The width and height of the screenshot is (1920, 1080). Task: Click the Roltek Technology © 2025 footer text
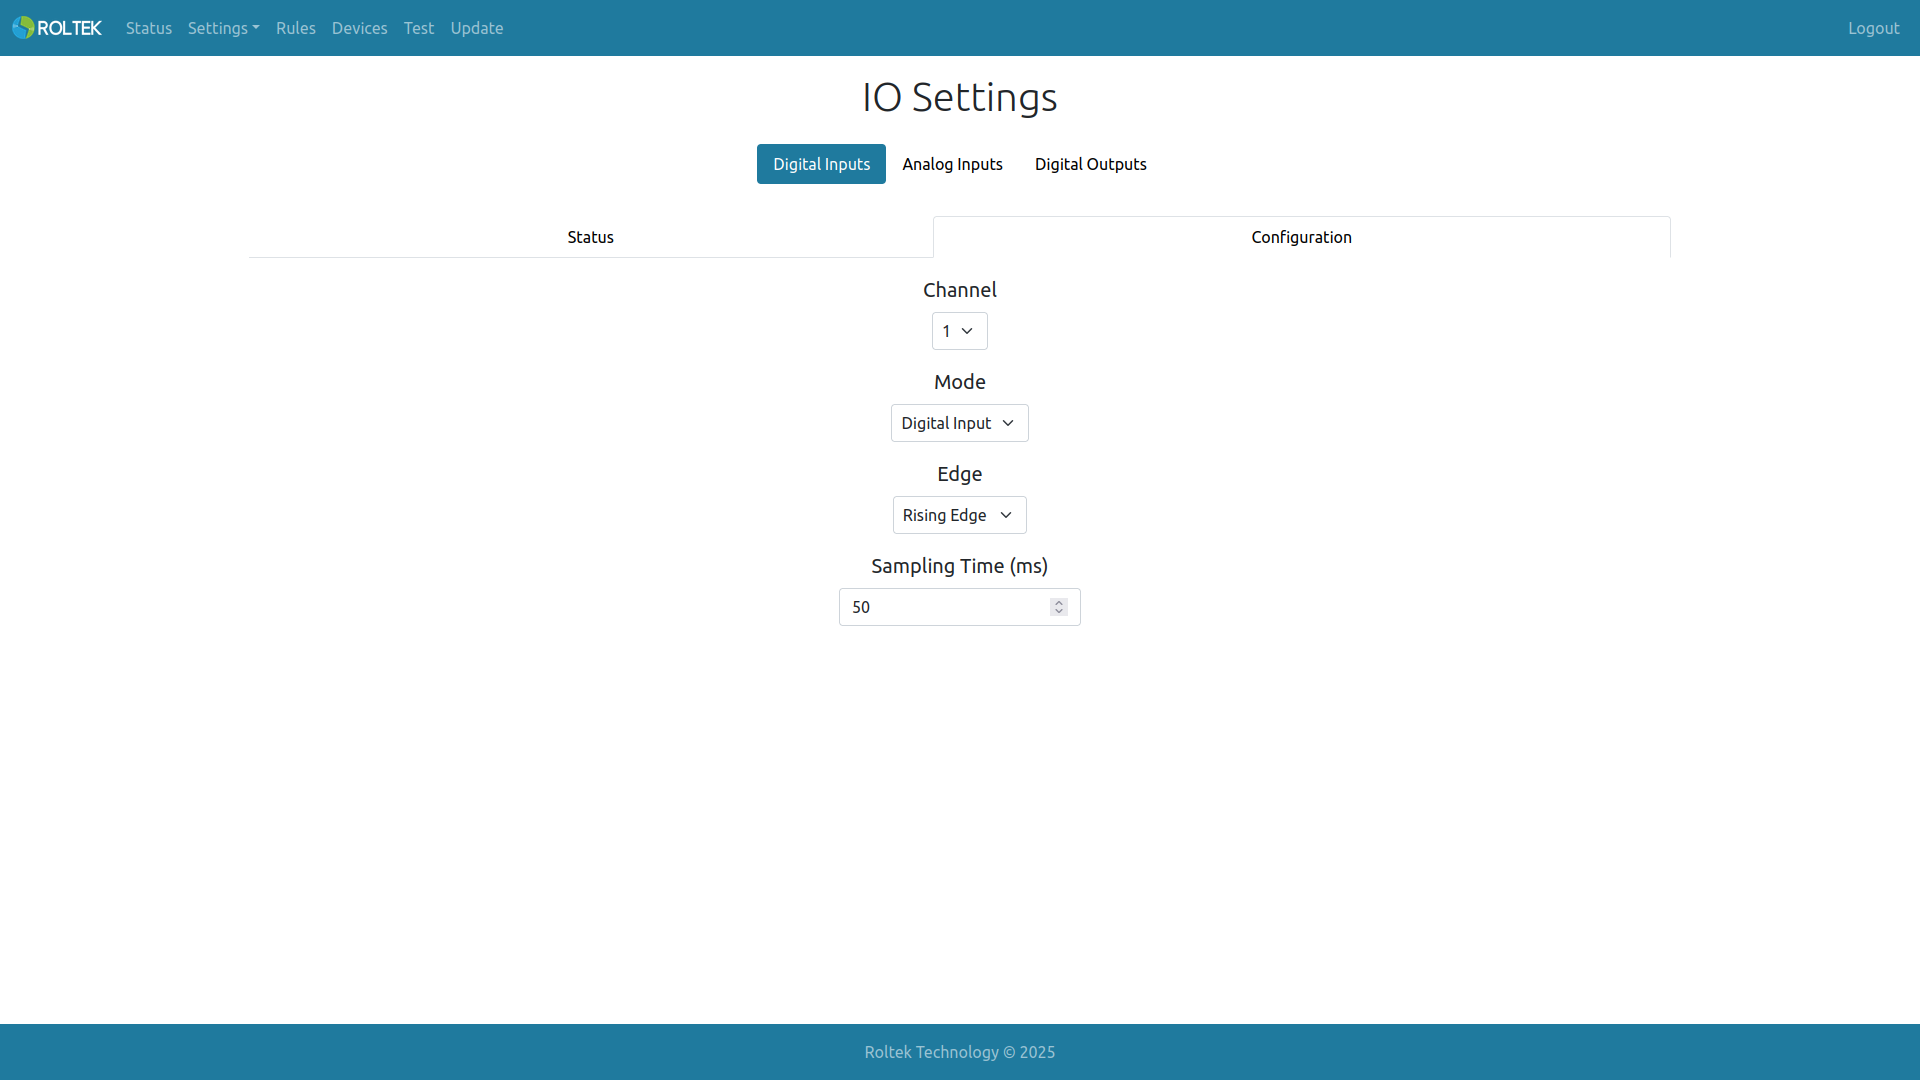coord(960,1052)
